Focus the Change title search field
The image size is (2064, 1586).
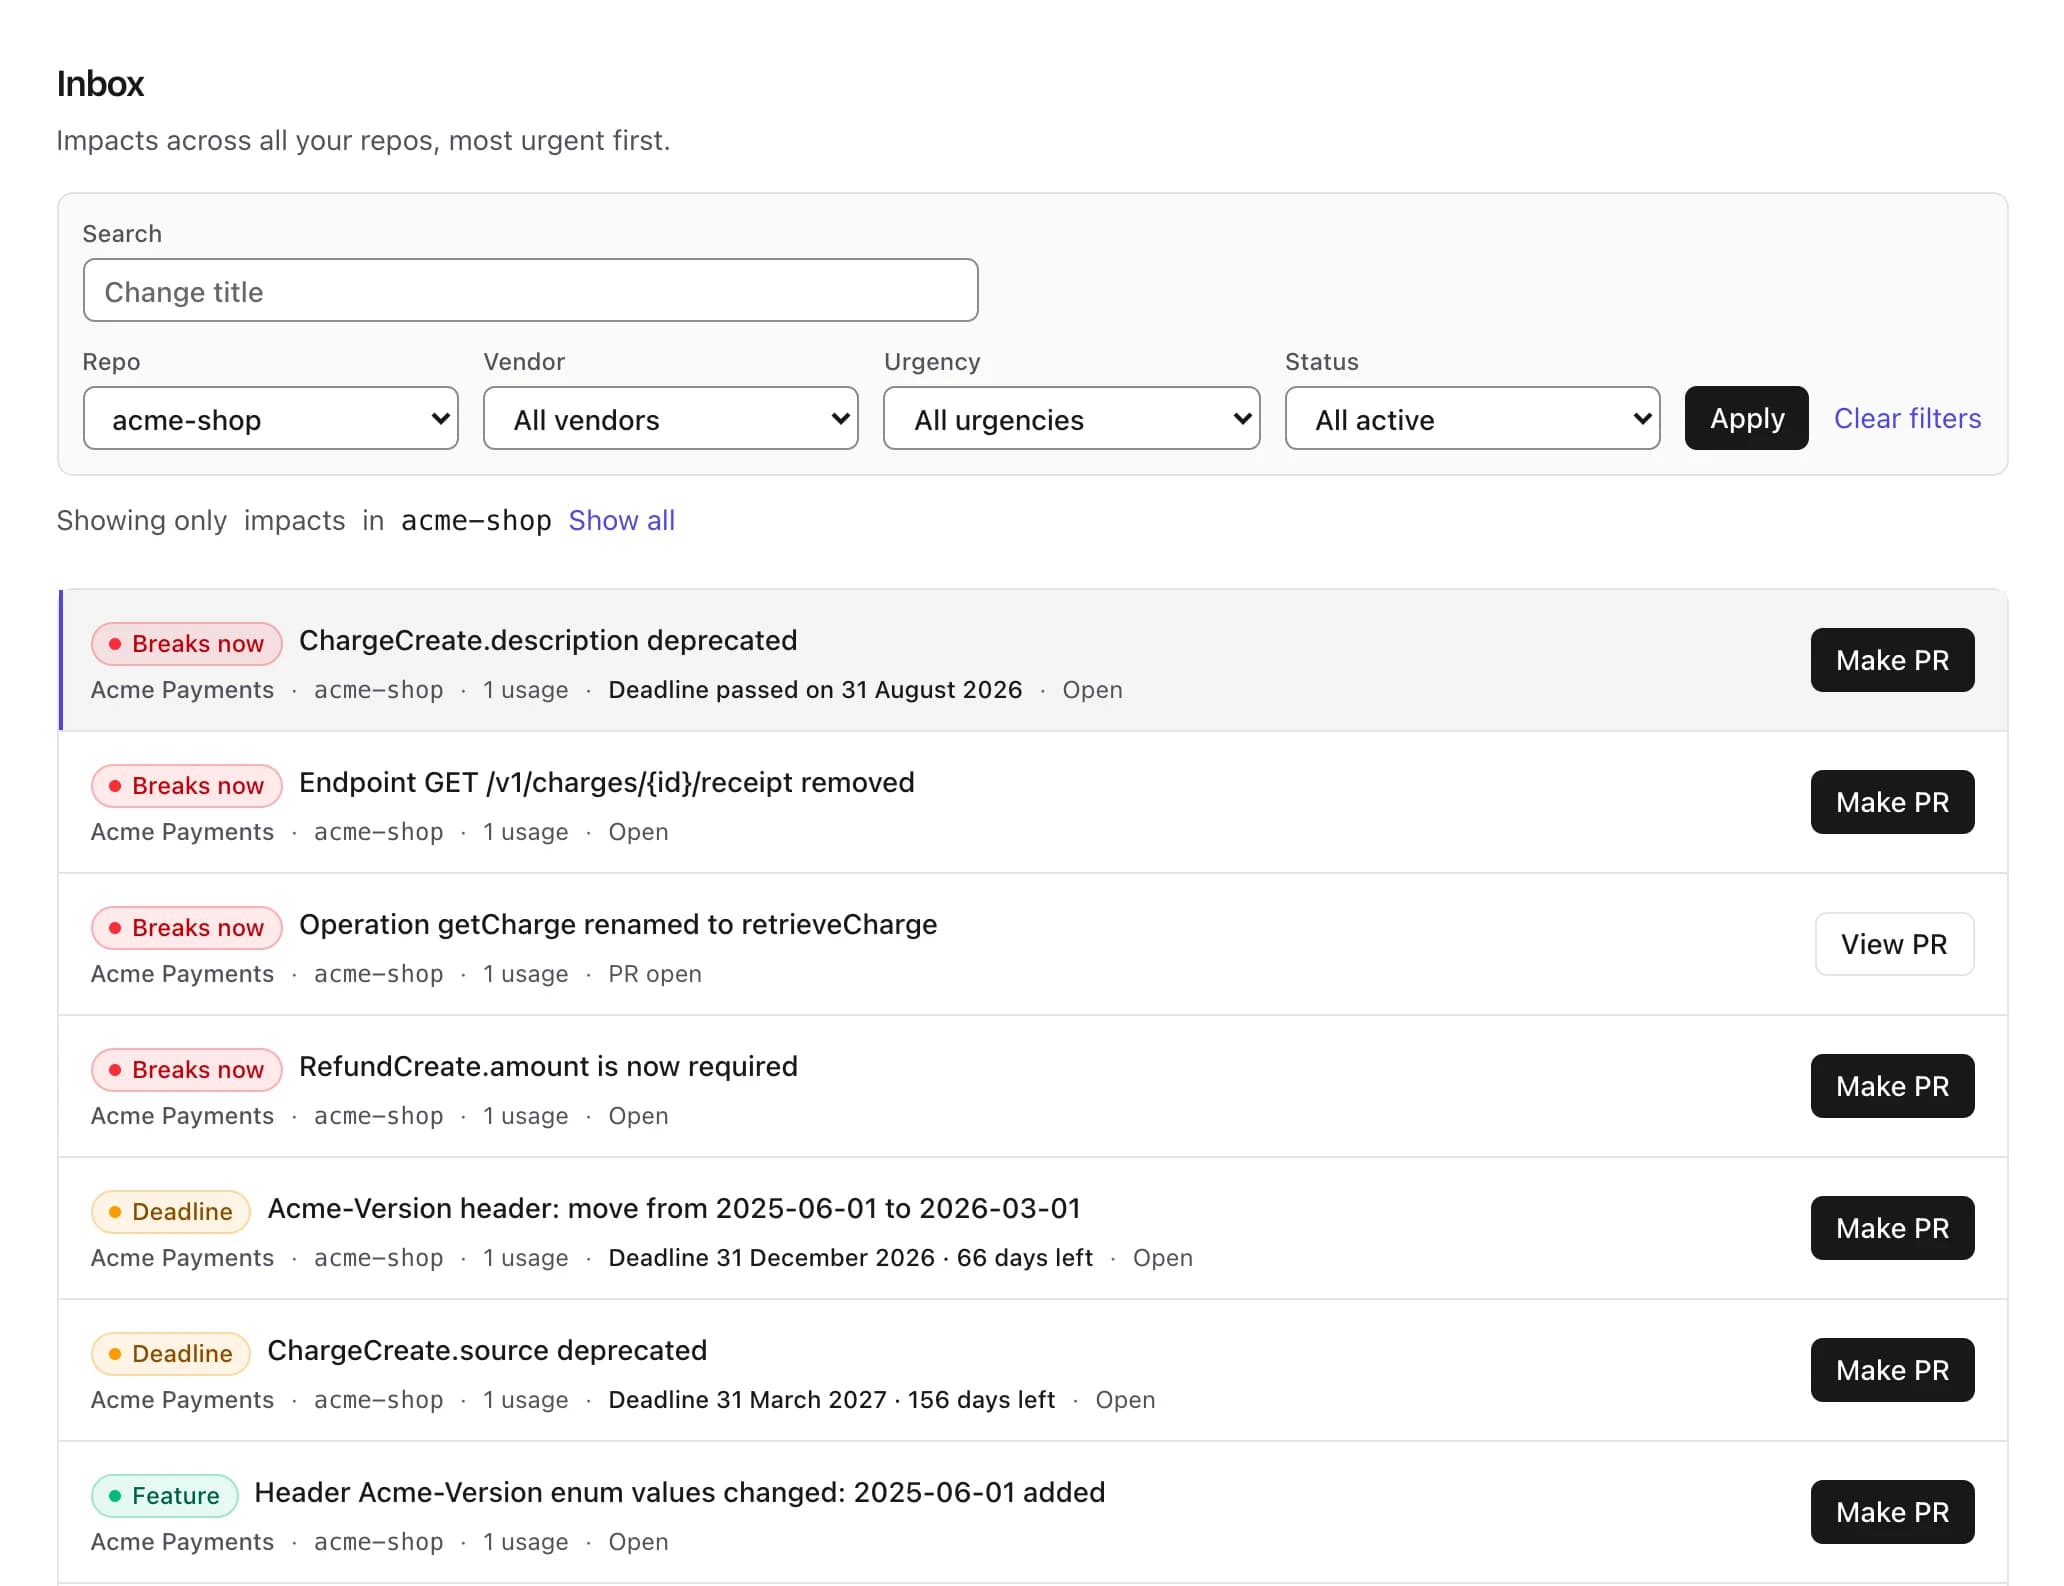(x=530, y=291)
